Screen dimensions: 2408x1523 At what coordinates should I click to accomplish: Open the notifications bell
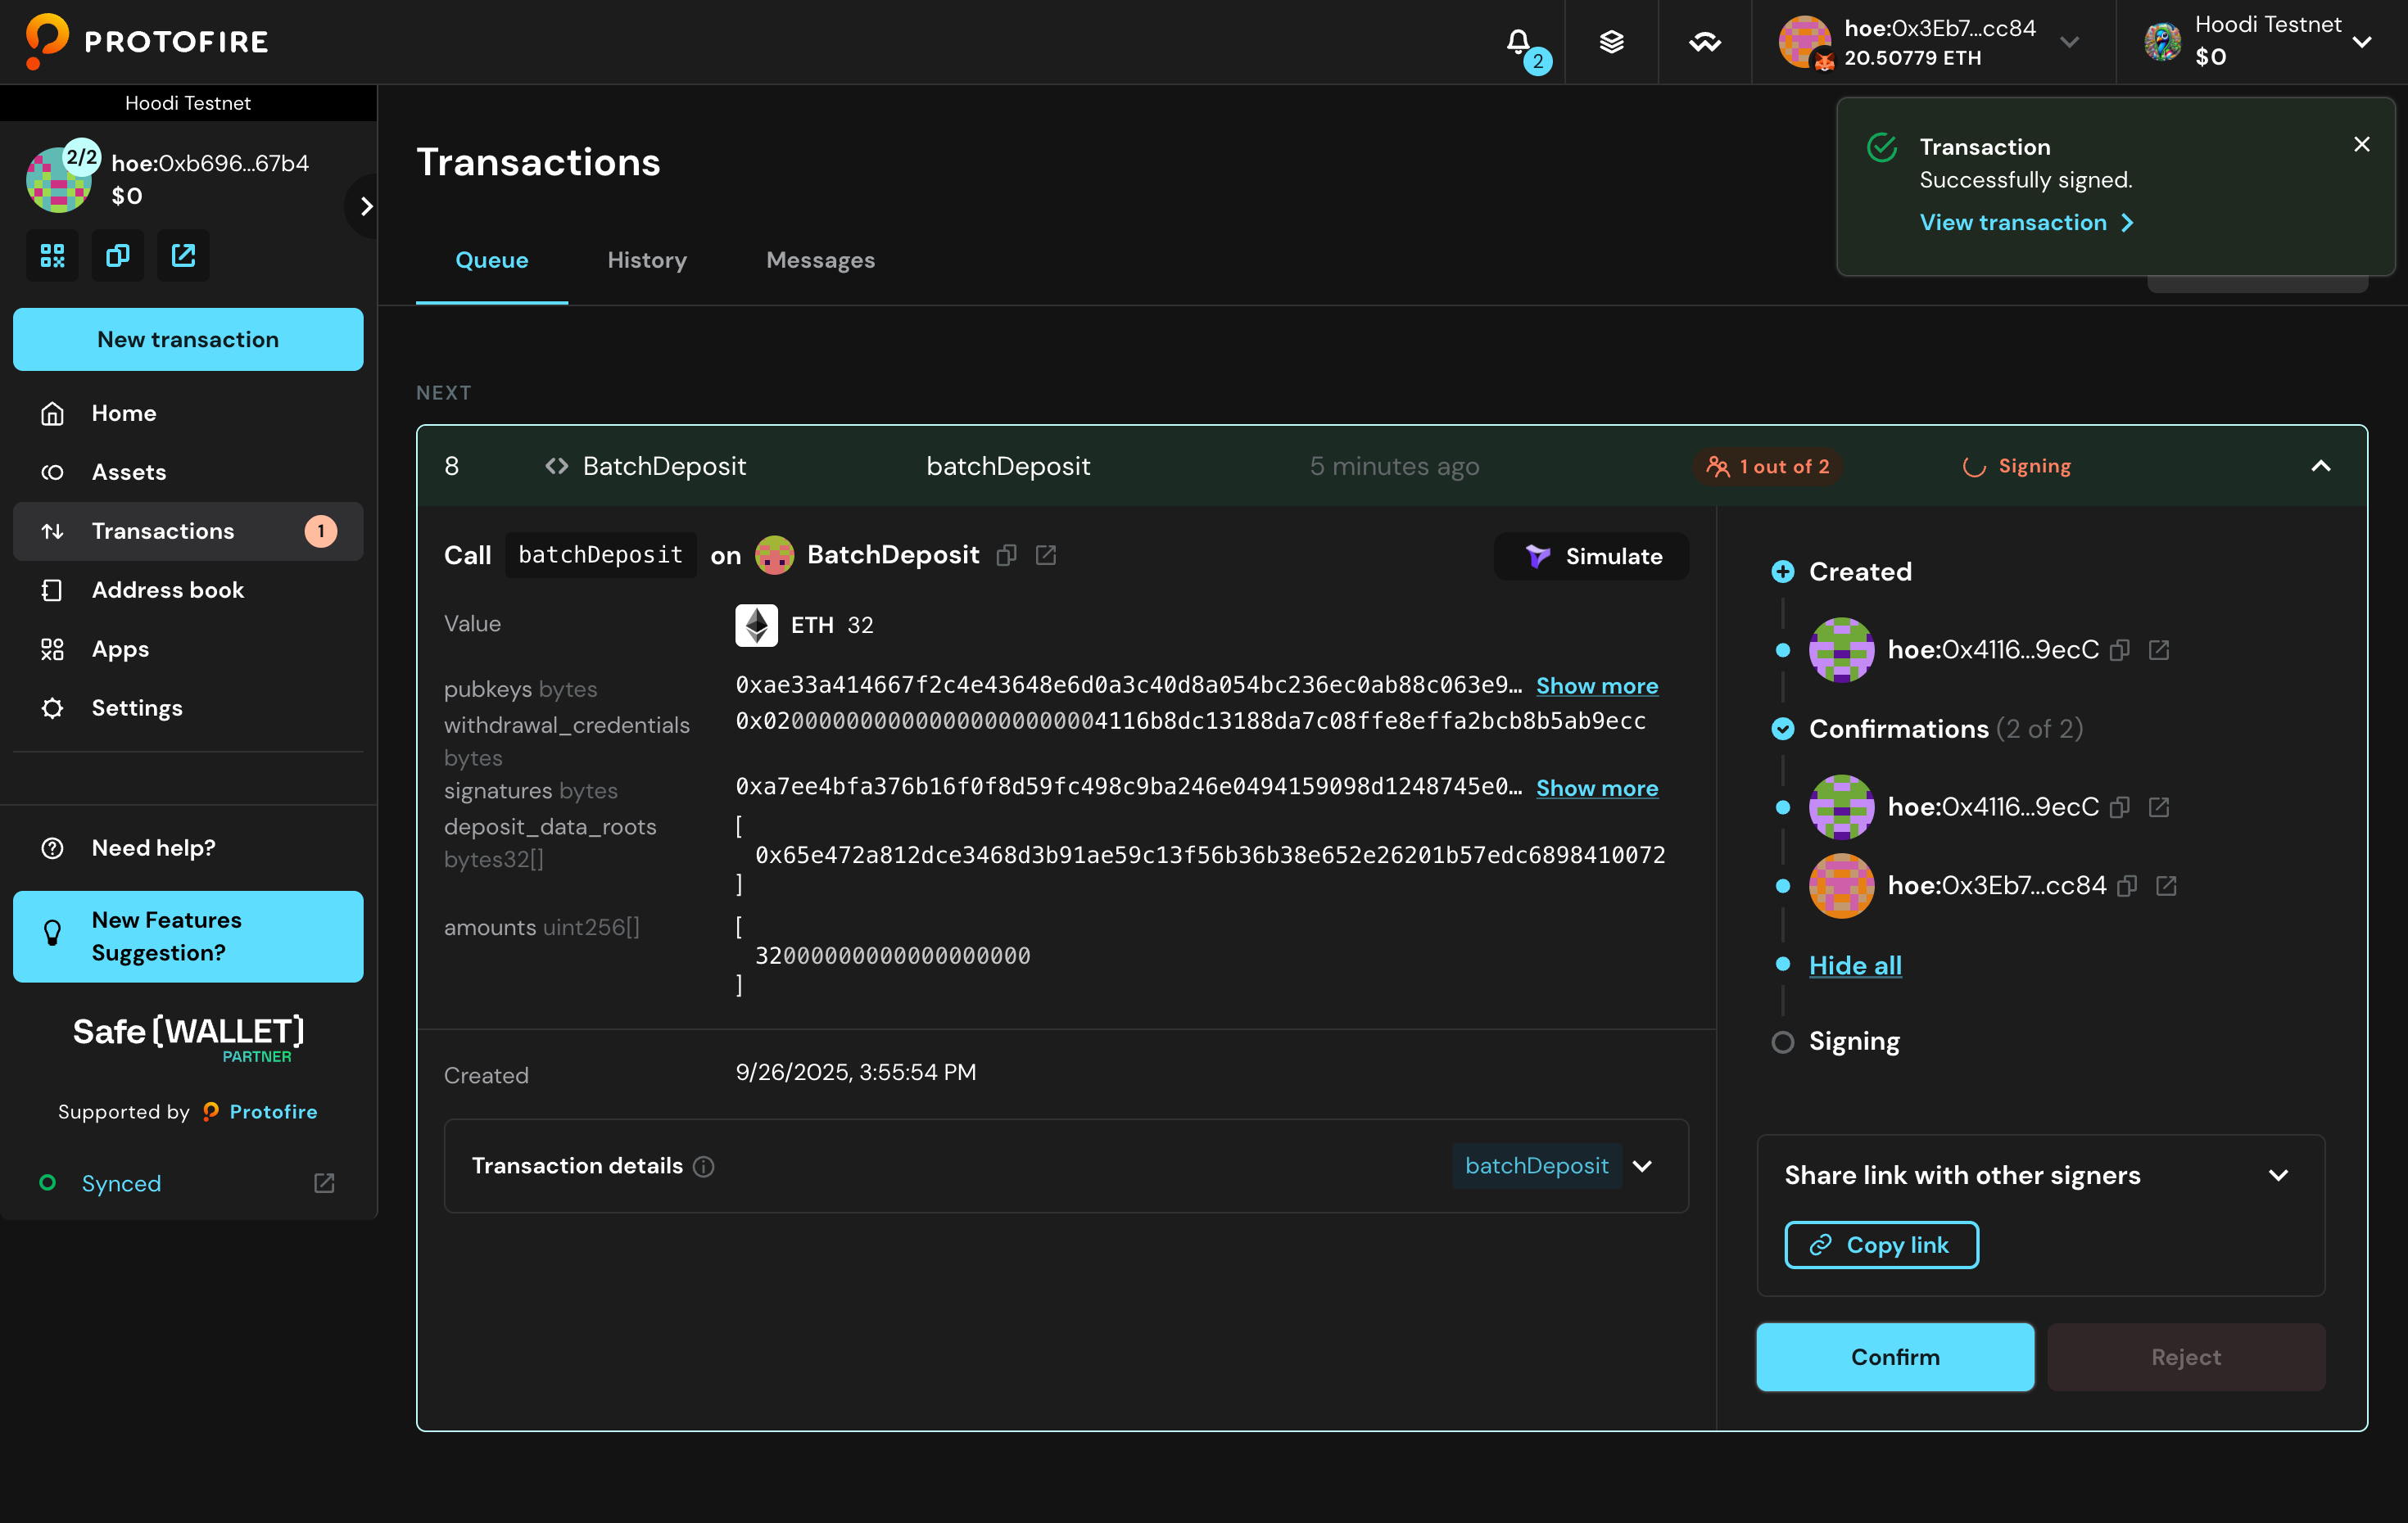(x=1518, y=42)
